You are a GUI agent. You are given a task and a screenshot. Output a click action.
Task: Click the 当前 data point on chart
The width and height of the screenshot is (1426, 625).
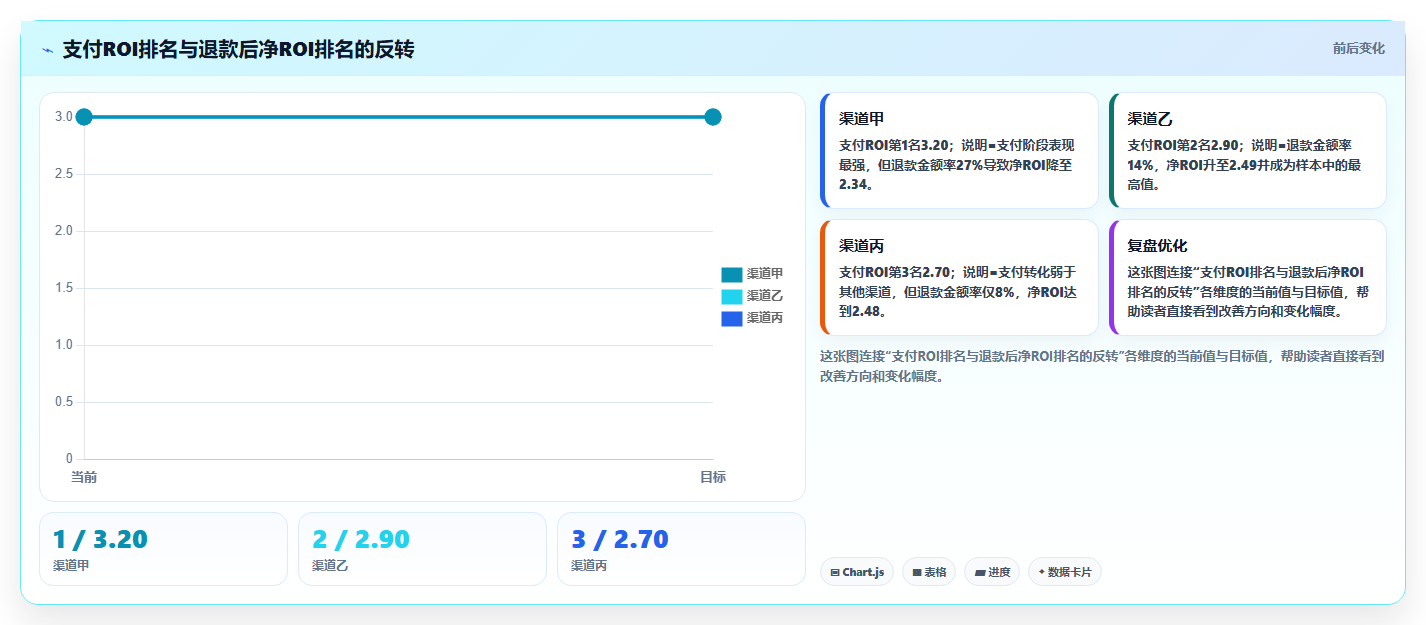(x=84, y=117)
